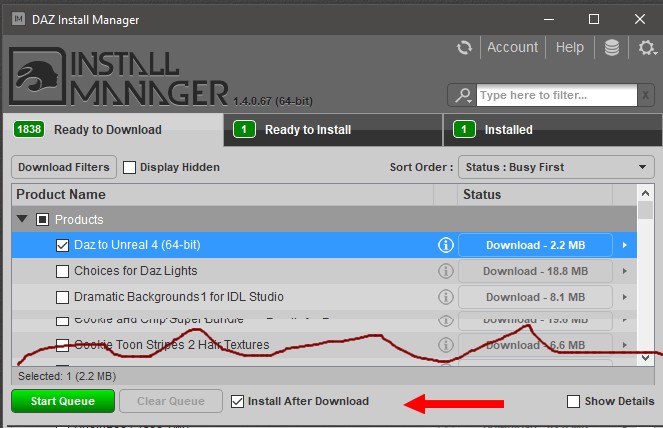Maximize the DAZ Install Manager window

coord(594,19)
